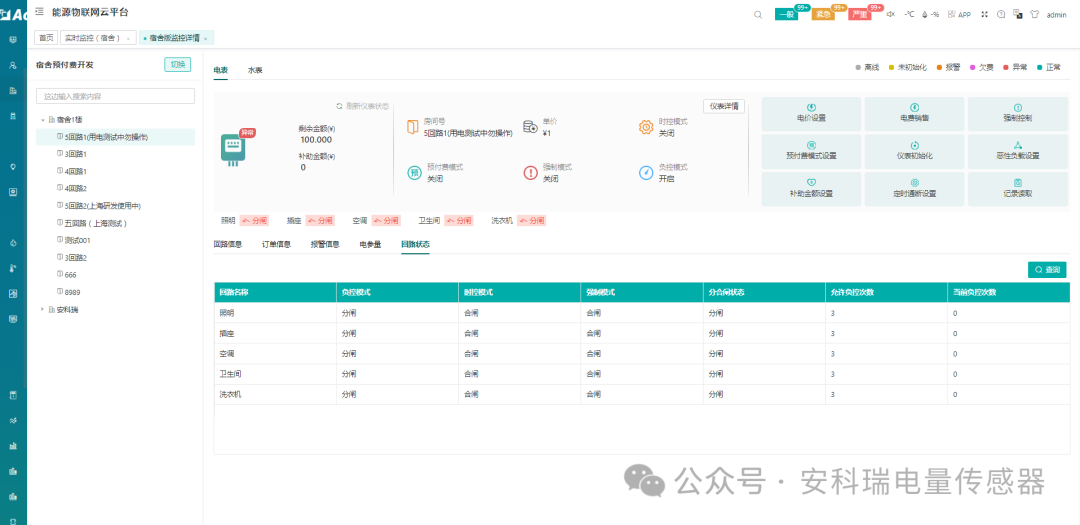Switch to the 电表 tab
Image resolution: width=1080 pixels, height=525 pixels.
click(220, 70)
